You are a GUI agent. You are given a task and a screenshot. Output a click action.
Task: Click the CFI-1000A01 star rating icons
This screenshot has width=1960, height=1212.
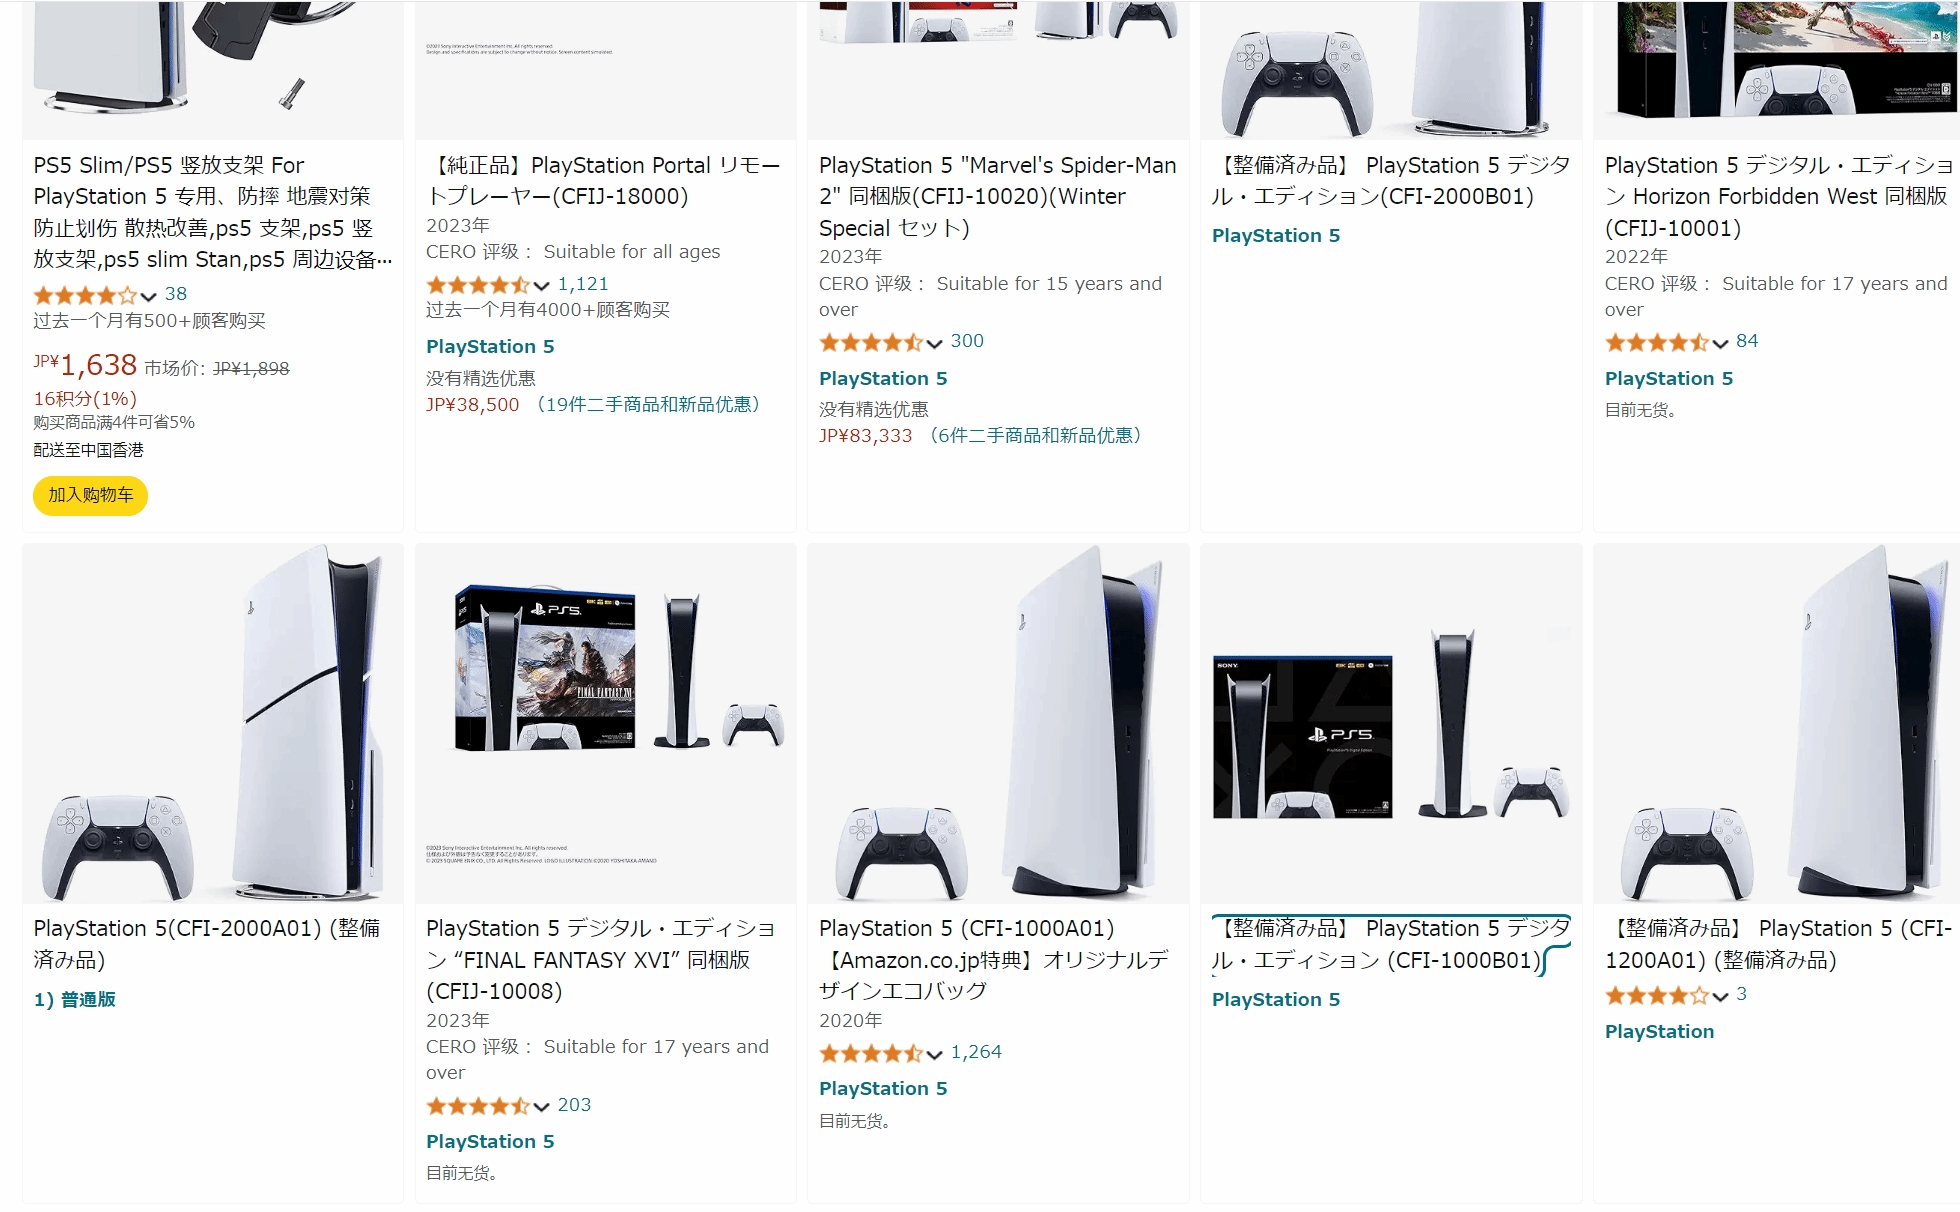tap(871, 1053)
